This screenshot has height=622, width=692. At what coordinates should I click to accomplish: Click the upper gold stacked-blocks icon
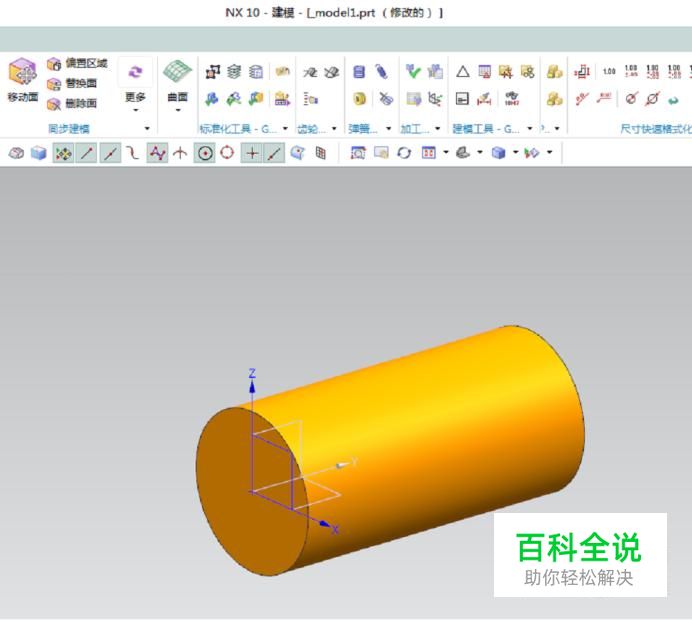pyautogui.click(x=554, y=72)
